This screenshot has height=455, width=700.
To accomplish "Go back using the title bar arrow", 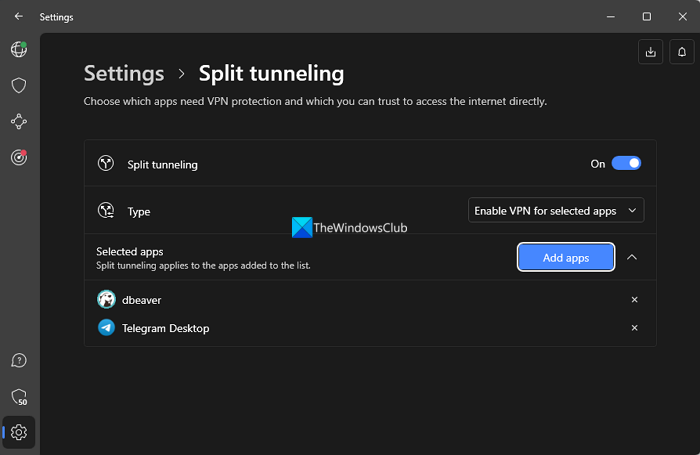I will 18,16.
